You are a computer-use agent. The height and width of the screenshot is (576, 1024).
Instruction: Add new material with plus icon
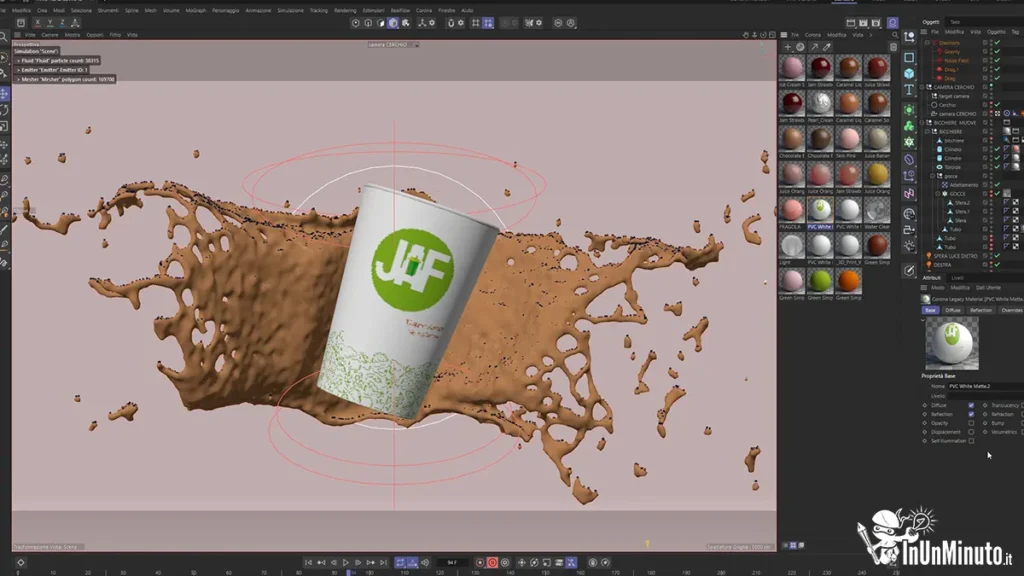[x=788, y=47]
